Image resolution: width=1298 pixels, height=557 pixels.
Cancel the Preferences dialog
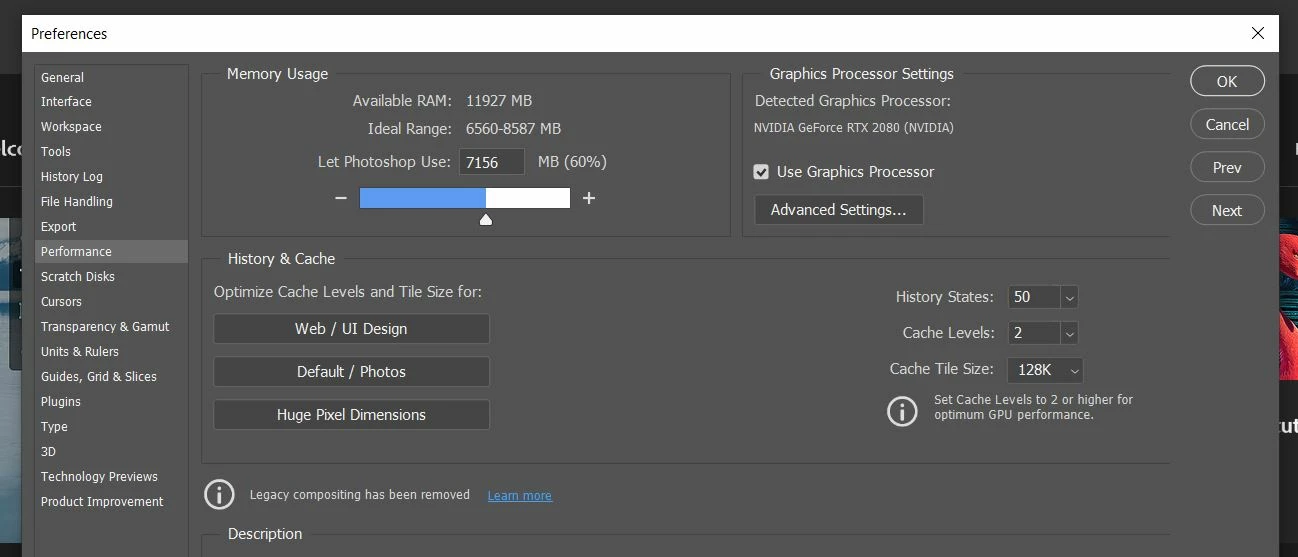coord(1227,125)
